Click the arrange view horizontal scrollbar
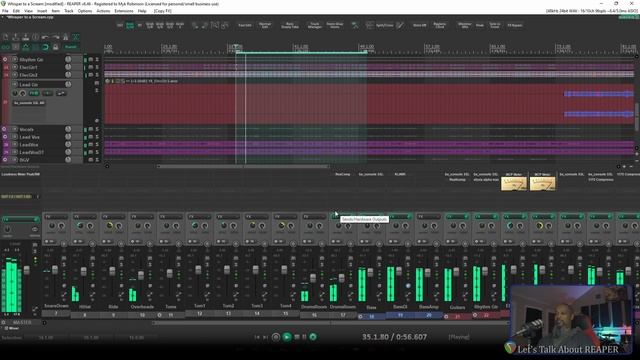 pyautogui.click(x=243, y=166)
